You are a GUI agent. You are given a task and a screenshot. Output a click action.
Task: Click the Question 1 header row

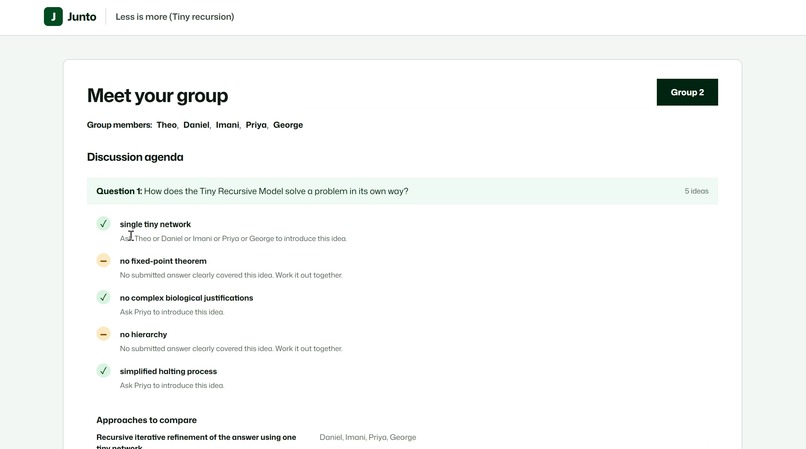[402, 191]
